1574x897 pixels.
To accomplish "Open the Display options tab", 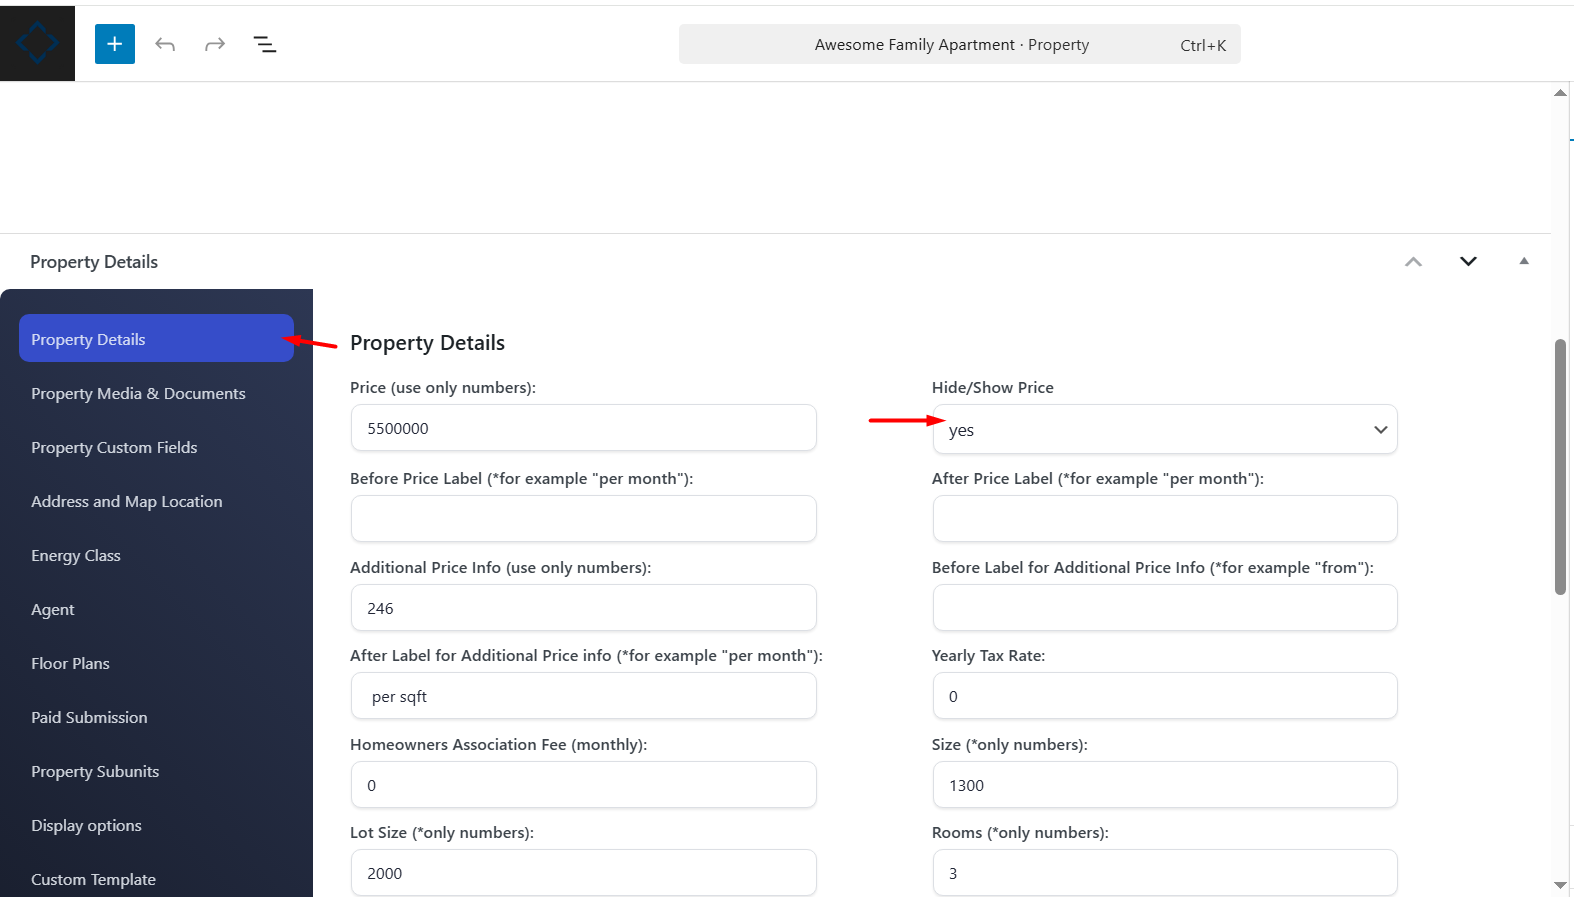I will (86, 826).
